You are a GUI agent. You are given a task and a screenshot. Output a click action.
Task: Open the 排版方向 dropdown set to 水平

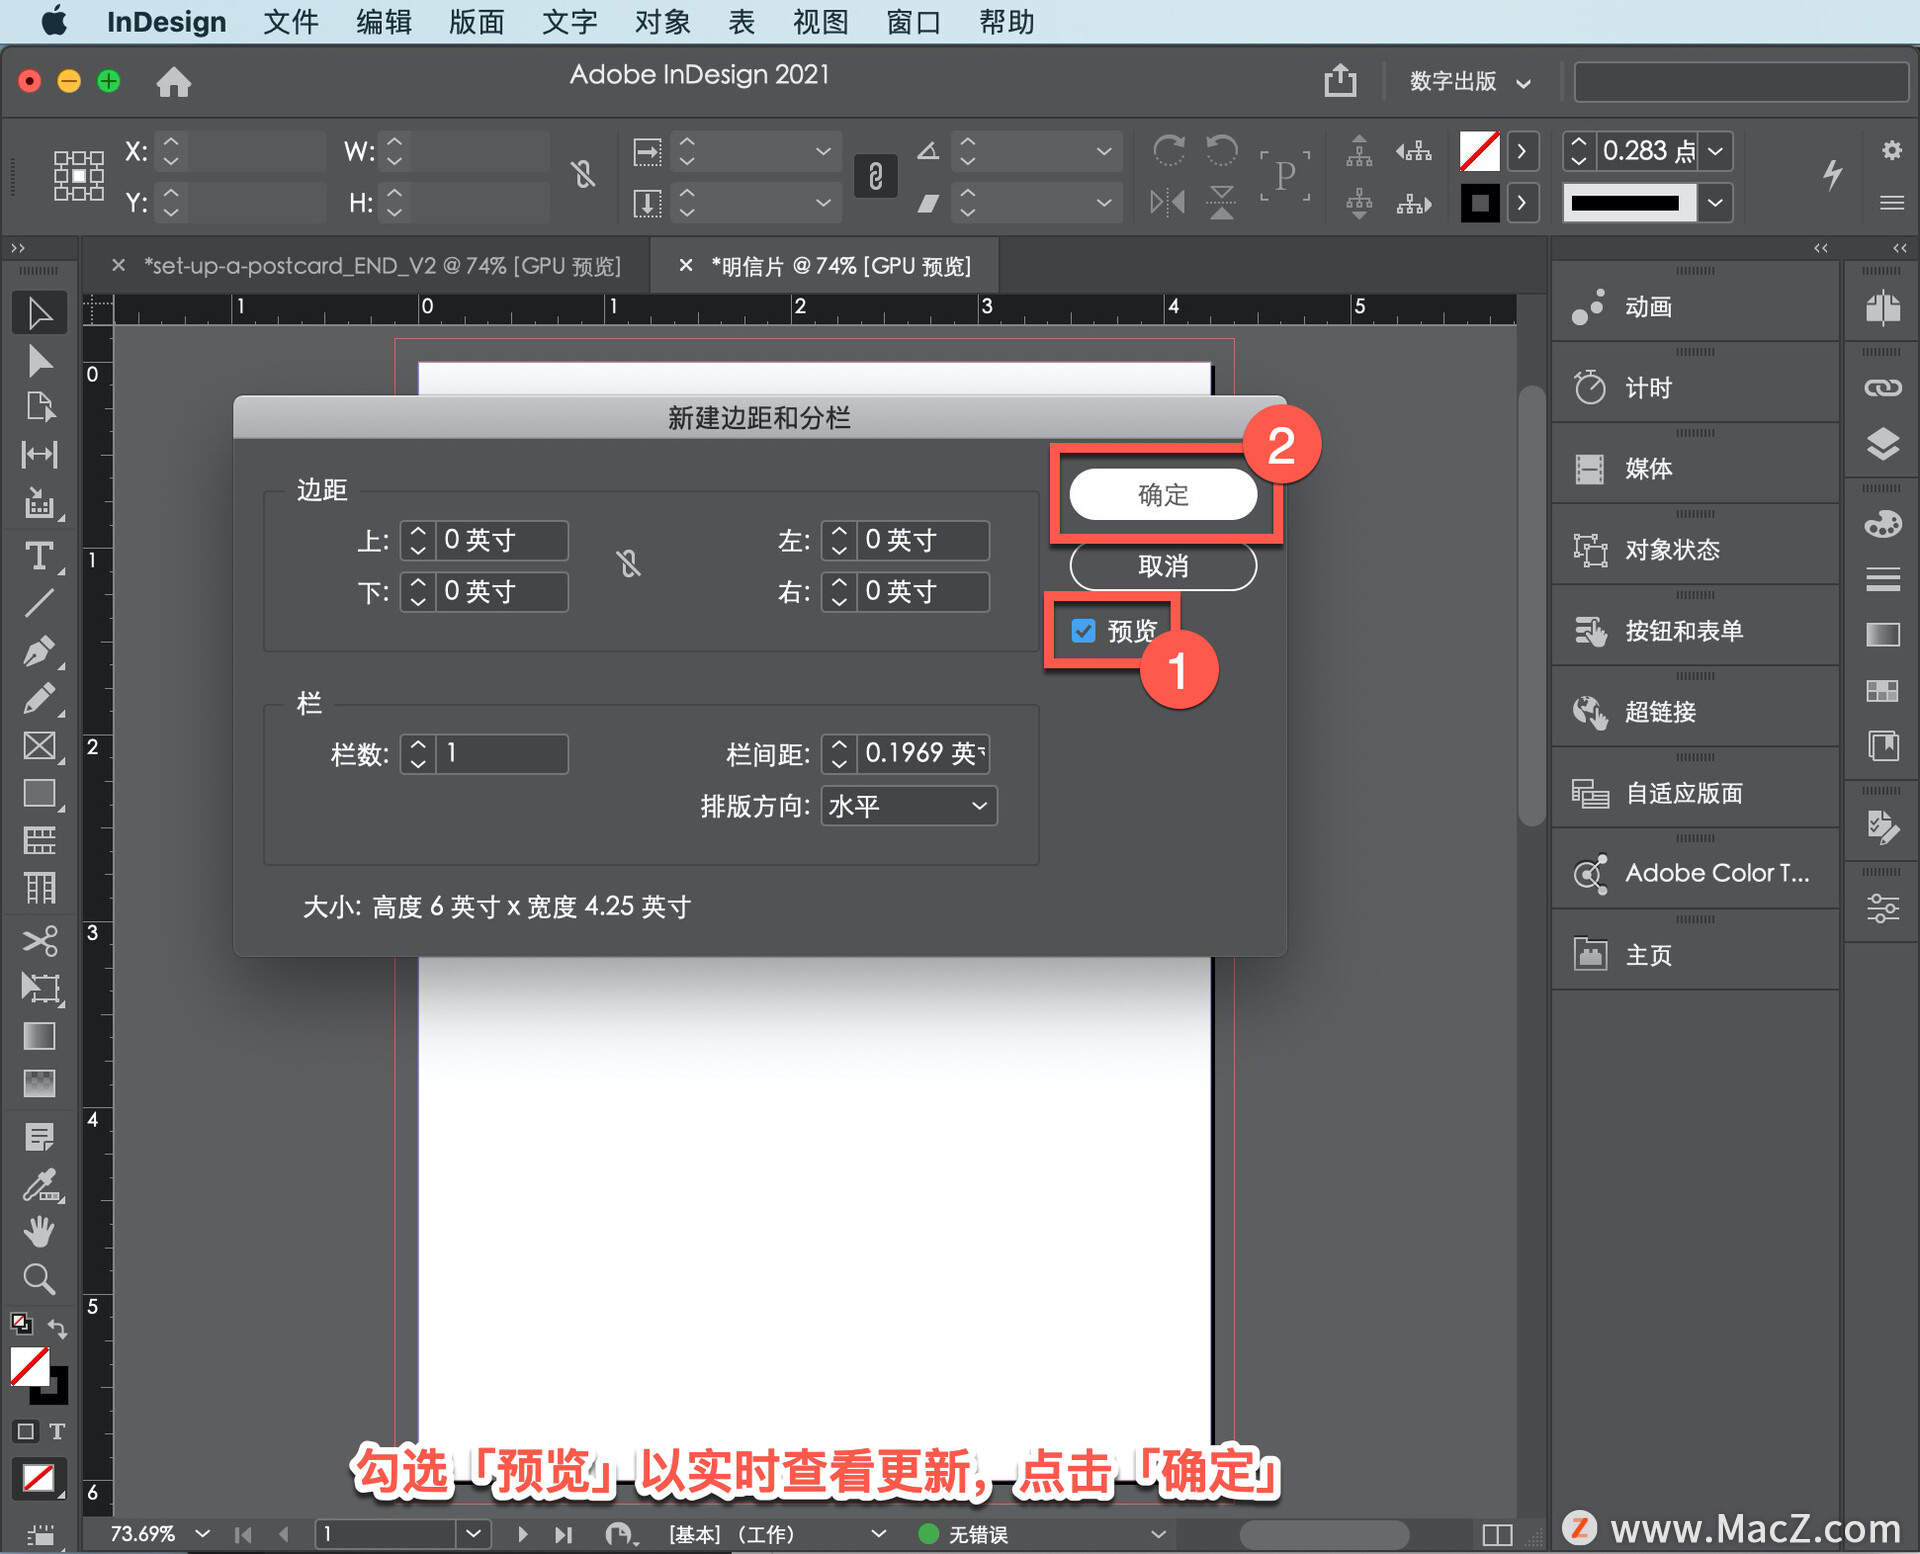pos(908,806)
